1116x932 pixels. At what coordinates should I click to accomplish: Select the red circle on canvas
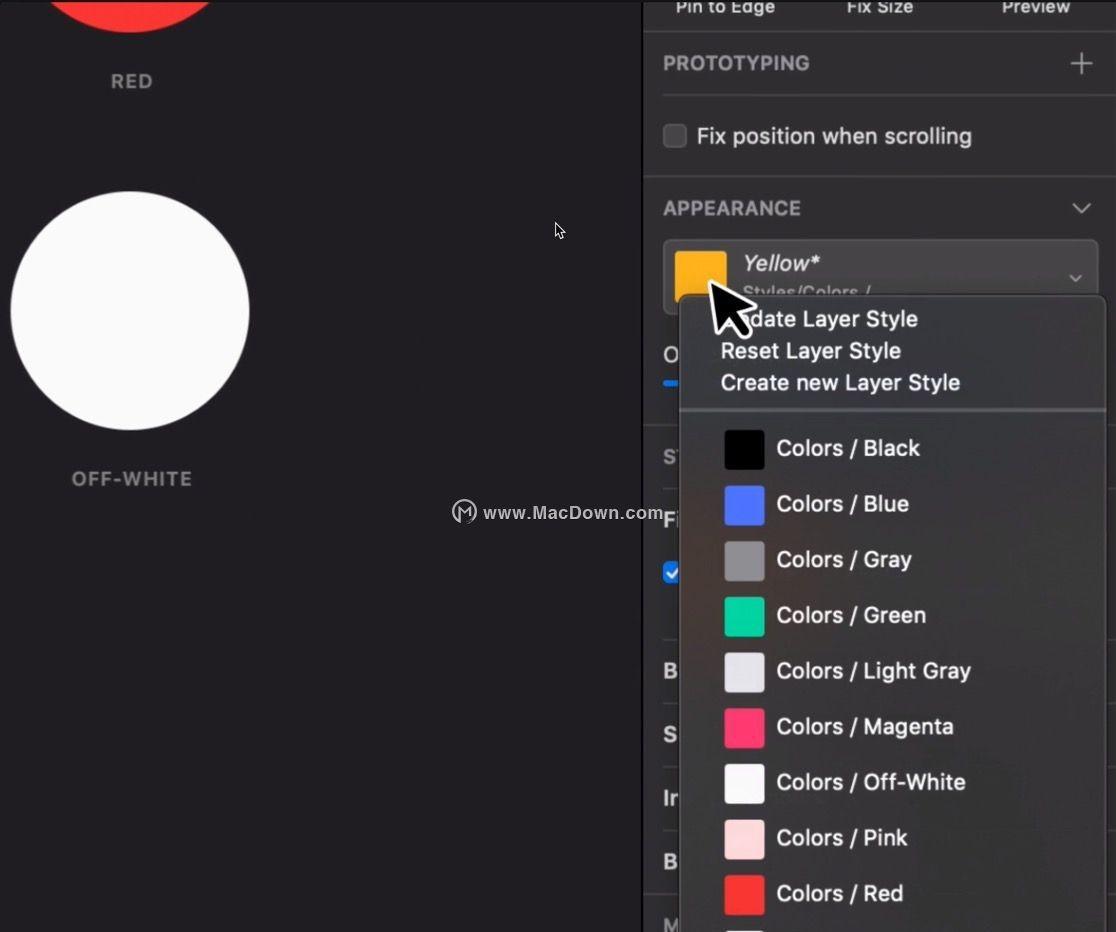coord(130,14)
